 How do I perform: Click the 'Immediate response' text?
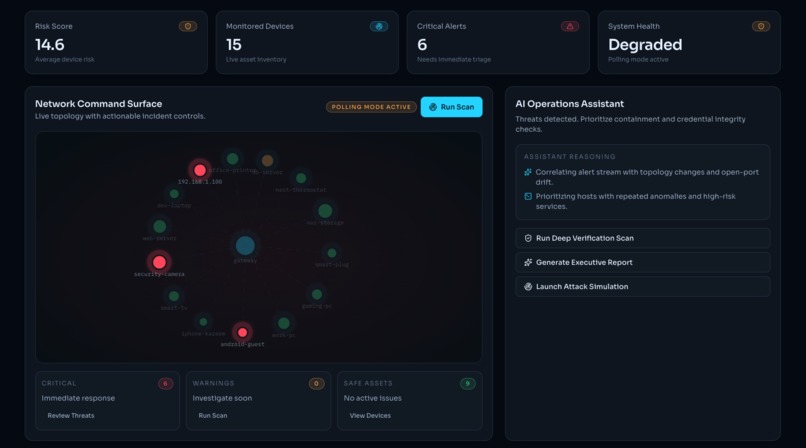click(x=78, y=398)
